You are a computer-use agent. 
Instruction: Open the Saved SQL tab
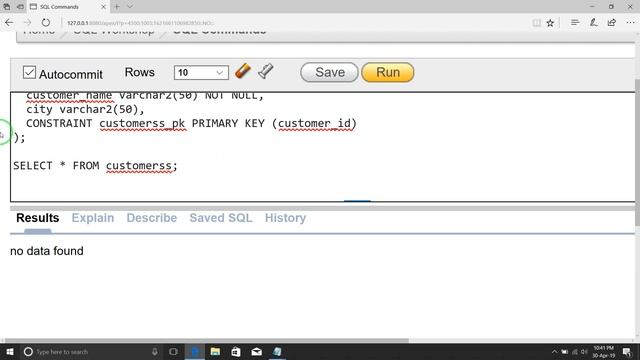click(220, 218)
